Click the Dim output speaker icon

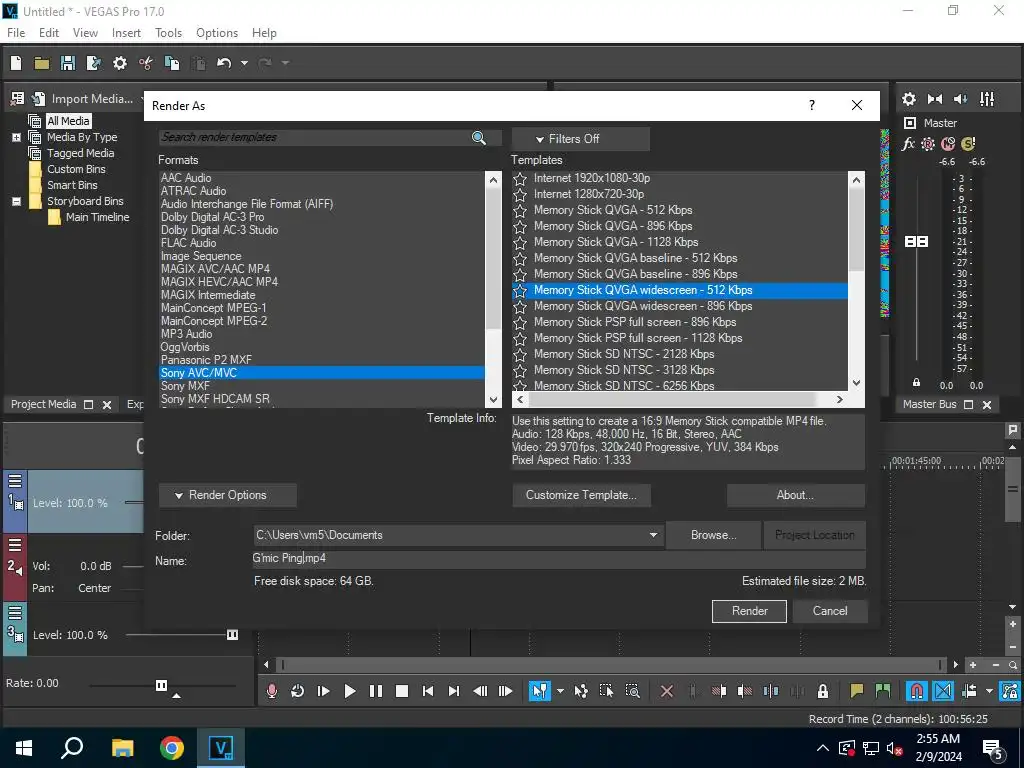coord(961,99)
